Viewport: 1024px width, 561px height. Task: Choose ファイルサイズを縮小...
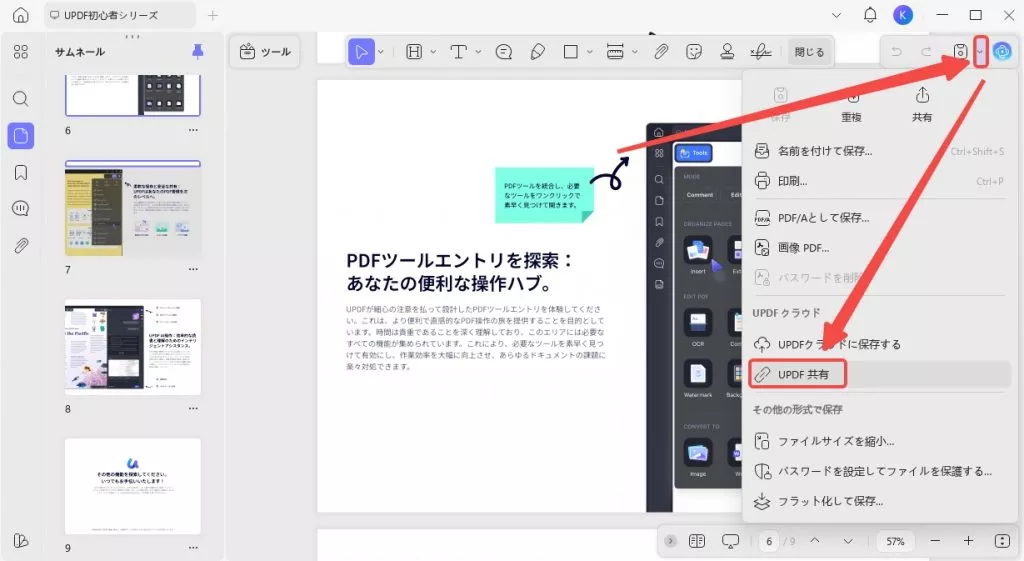880,441
